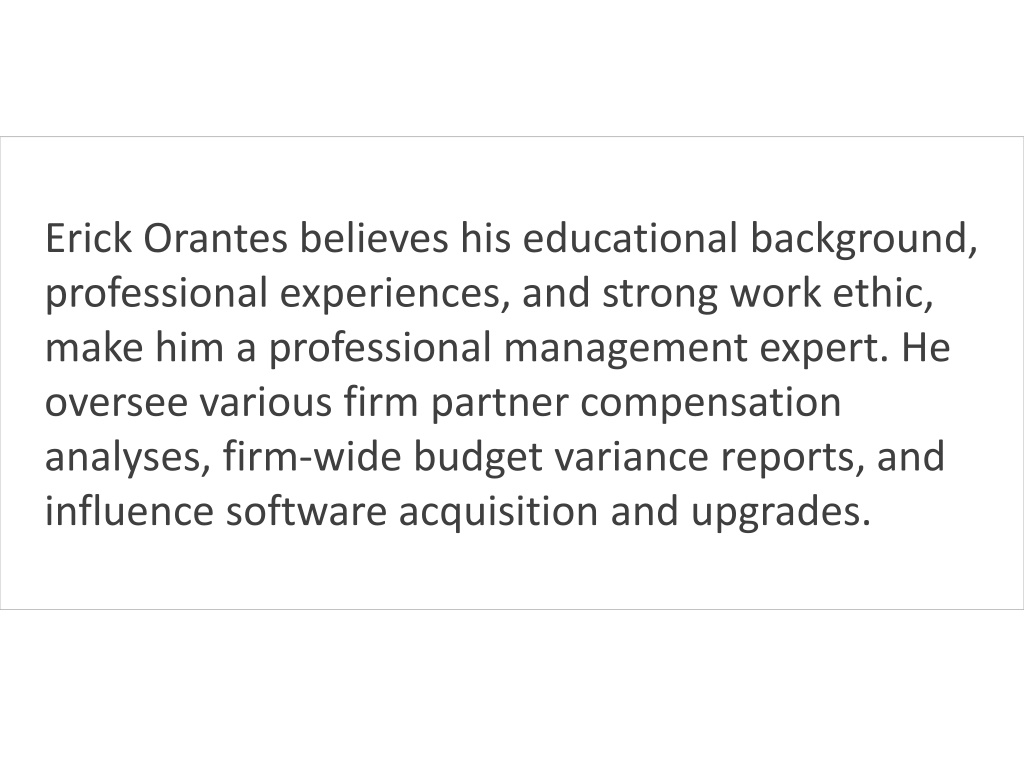Select the word "Orantes" in the paragraph
This screenshot has width=1024, height=768.
215,238
